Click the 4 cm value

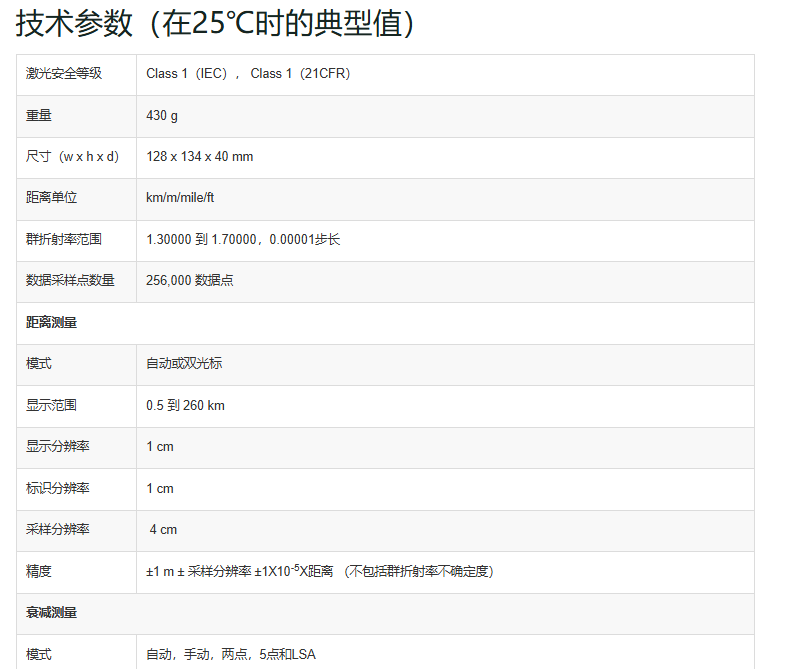[x=163, y=529]
